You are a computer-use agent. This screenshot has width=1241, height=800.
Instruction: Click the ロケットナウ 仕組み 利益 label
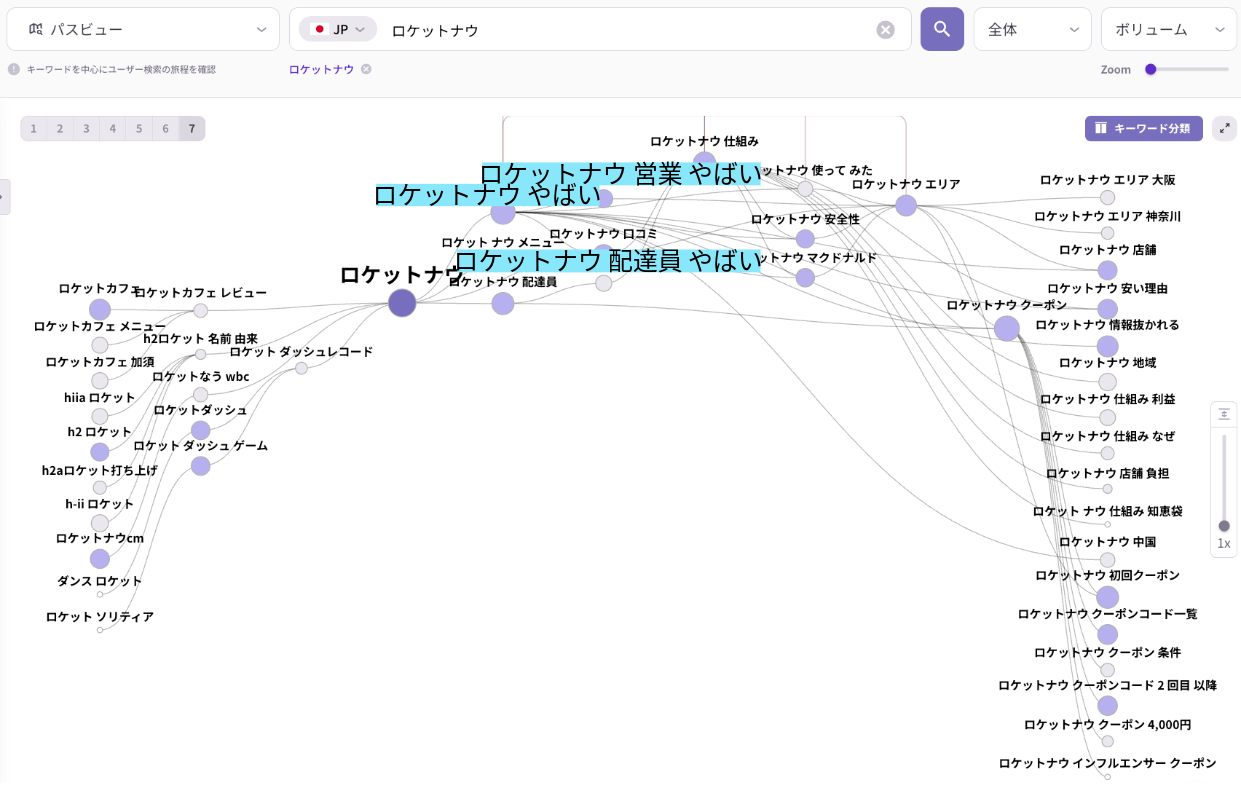pyautogui.click(x=1107, y=399)
